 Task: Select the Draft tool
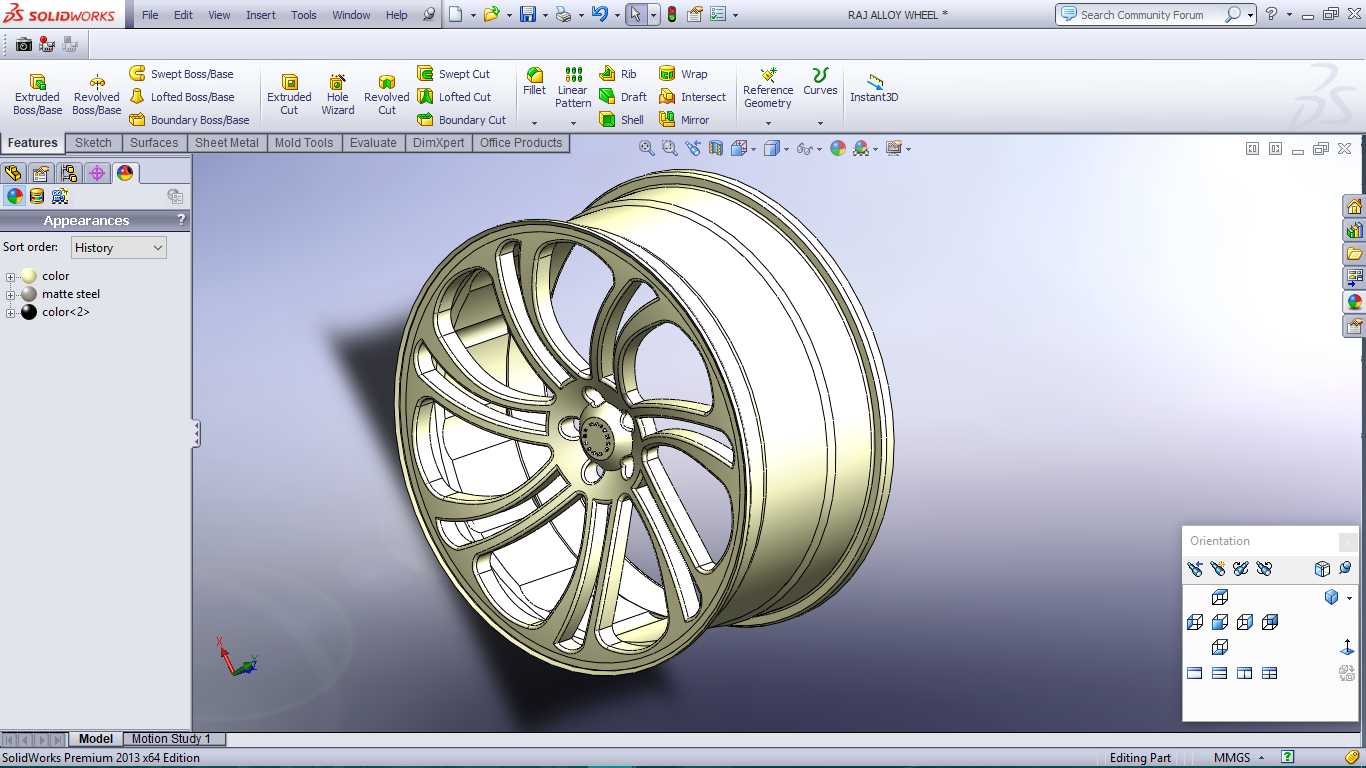623,97
